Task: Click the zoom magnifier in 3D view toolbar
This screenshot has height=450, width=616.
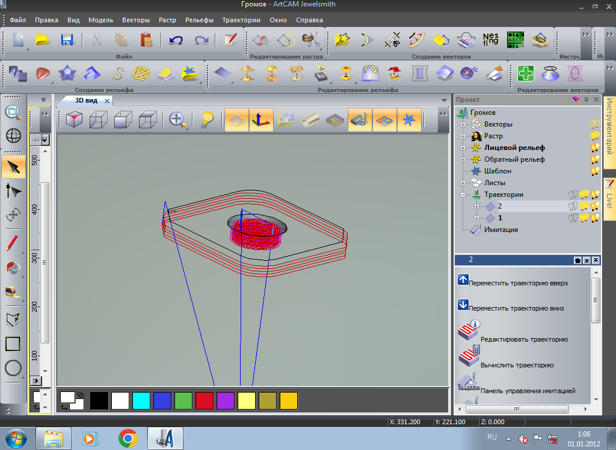Action: coord(178,120)
